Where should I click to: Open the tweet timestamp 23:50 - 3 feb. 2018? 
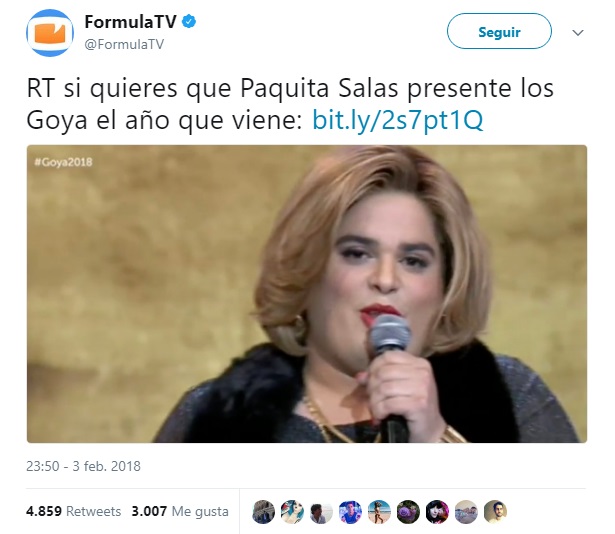click(83, 466)
